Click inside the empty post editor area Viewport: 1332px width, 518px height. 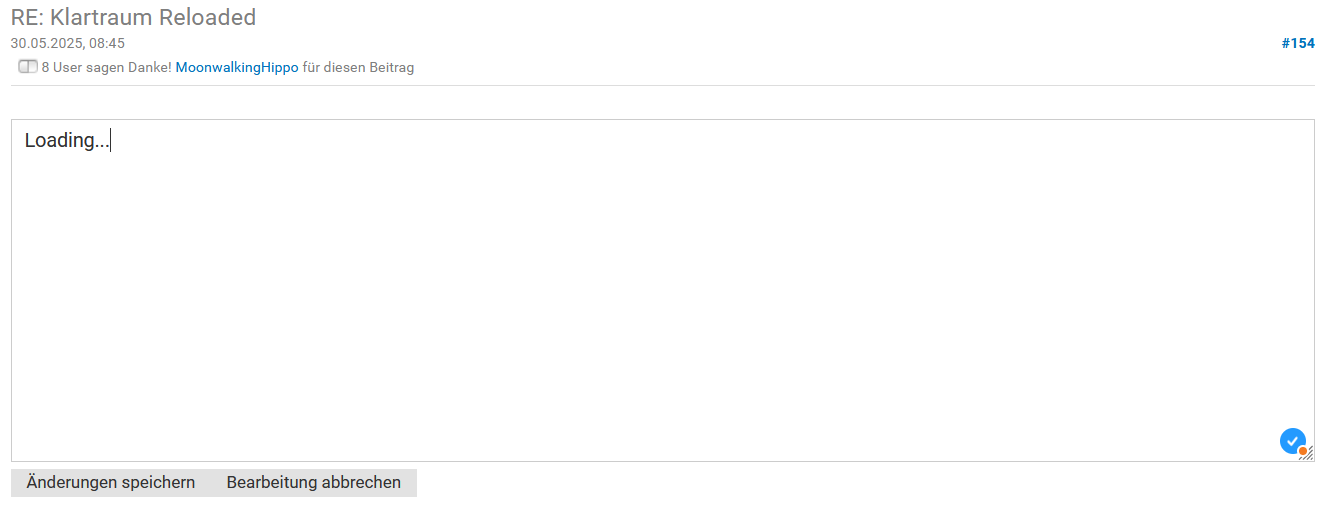click(x=660, y=300)
